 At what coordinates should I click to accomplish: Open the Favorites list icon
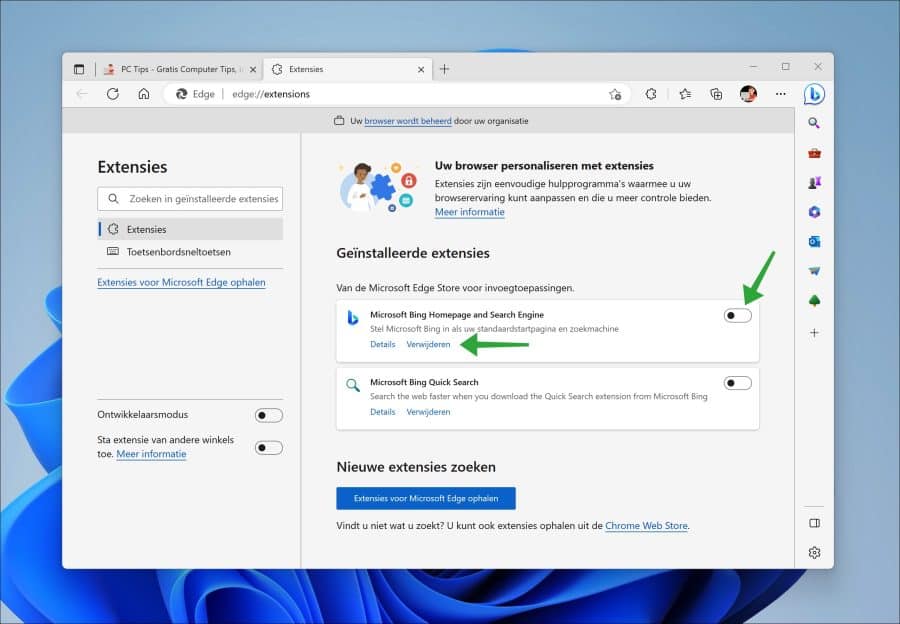pos(685,94)
